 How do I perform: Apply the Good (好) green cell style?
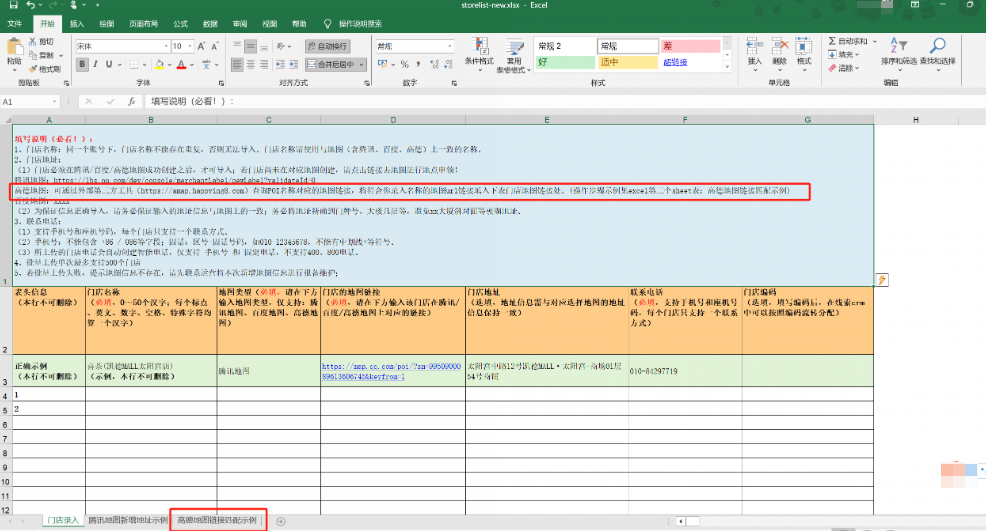pos(565,62)
